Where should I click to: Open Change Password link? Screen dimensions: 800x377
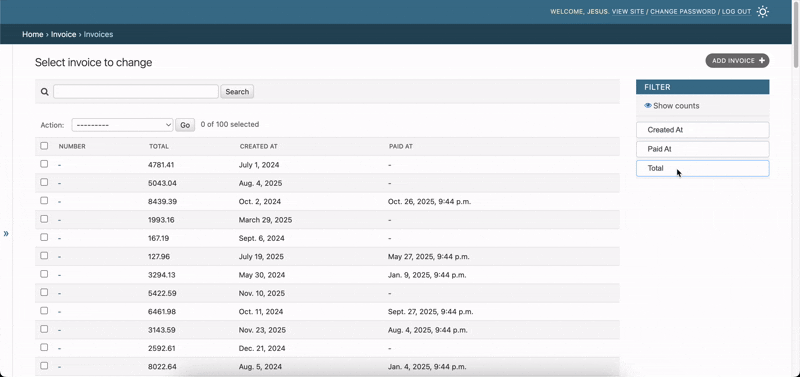pos(683,12)
